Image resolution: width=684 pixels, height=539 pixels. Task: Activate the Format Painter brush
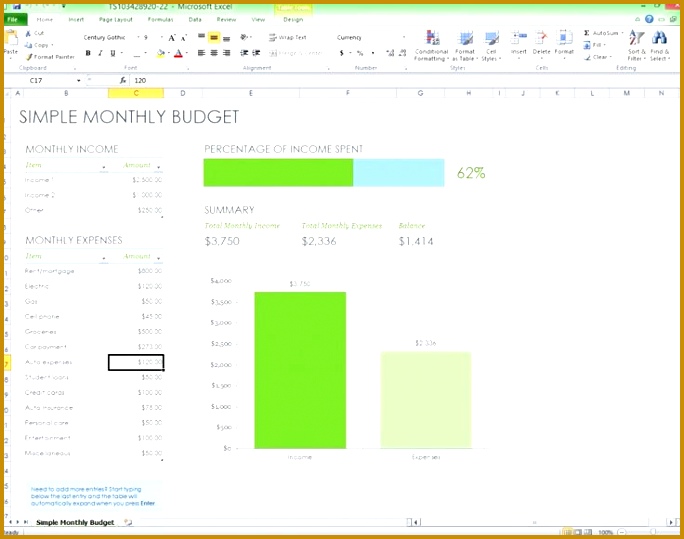tap(29, 57)
